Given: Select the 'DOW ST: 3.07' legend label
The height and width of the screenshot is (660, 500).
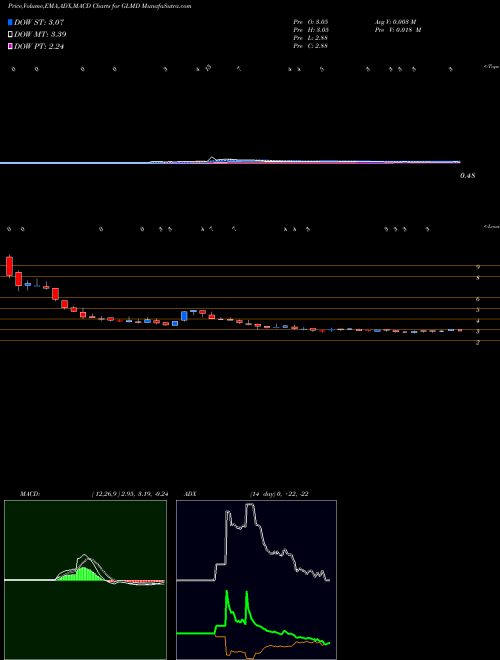Looking at the screenshot, I should click(39, 22).
